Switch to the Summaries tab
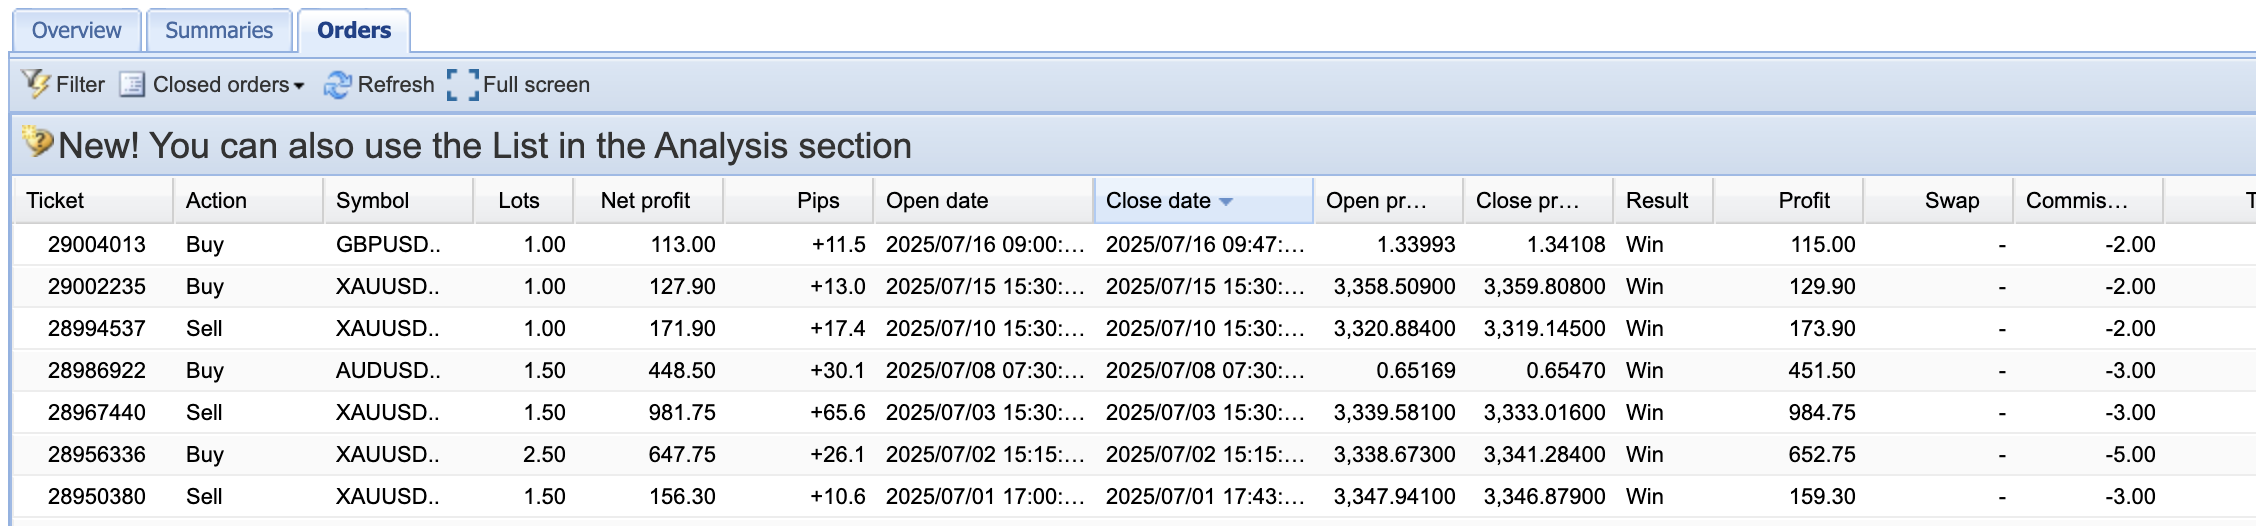Viewport: 2256px width, 526px height. (218, 30)
